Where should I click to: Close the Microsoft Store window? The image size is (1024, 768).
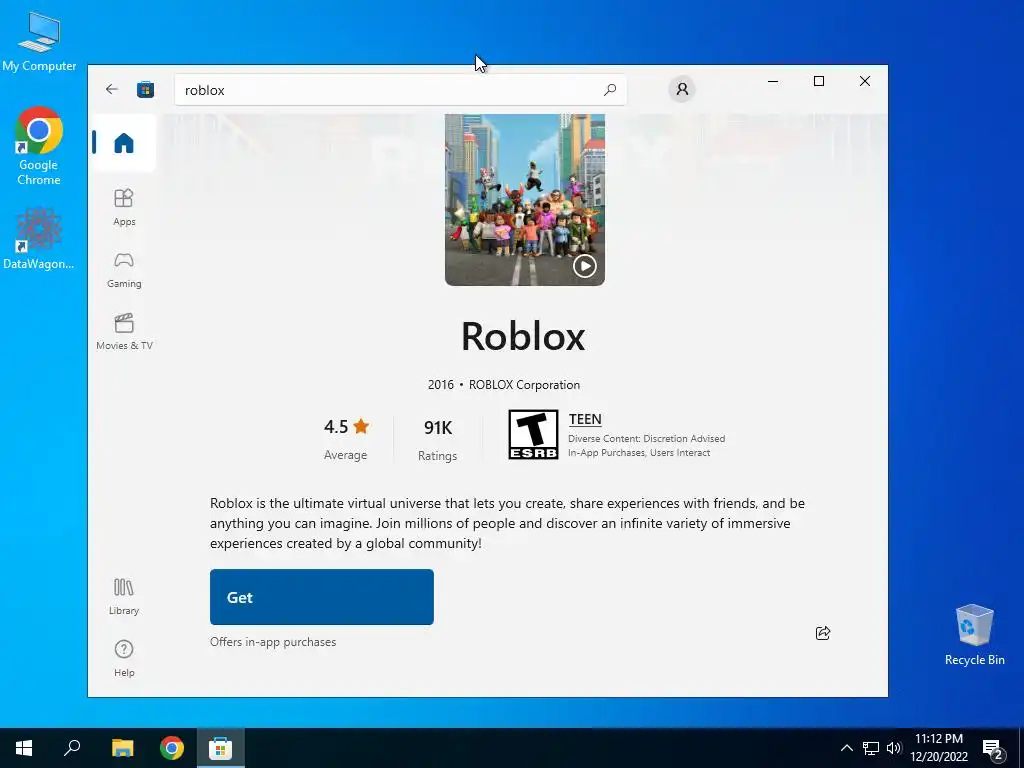tap(865, 82)
